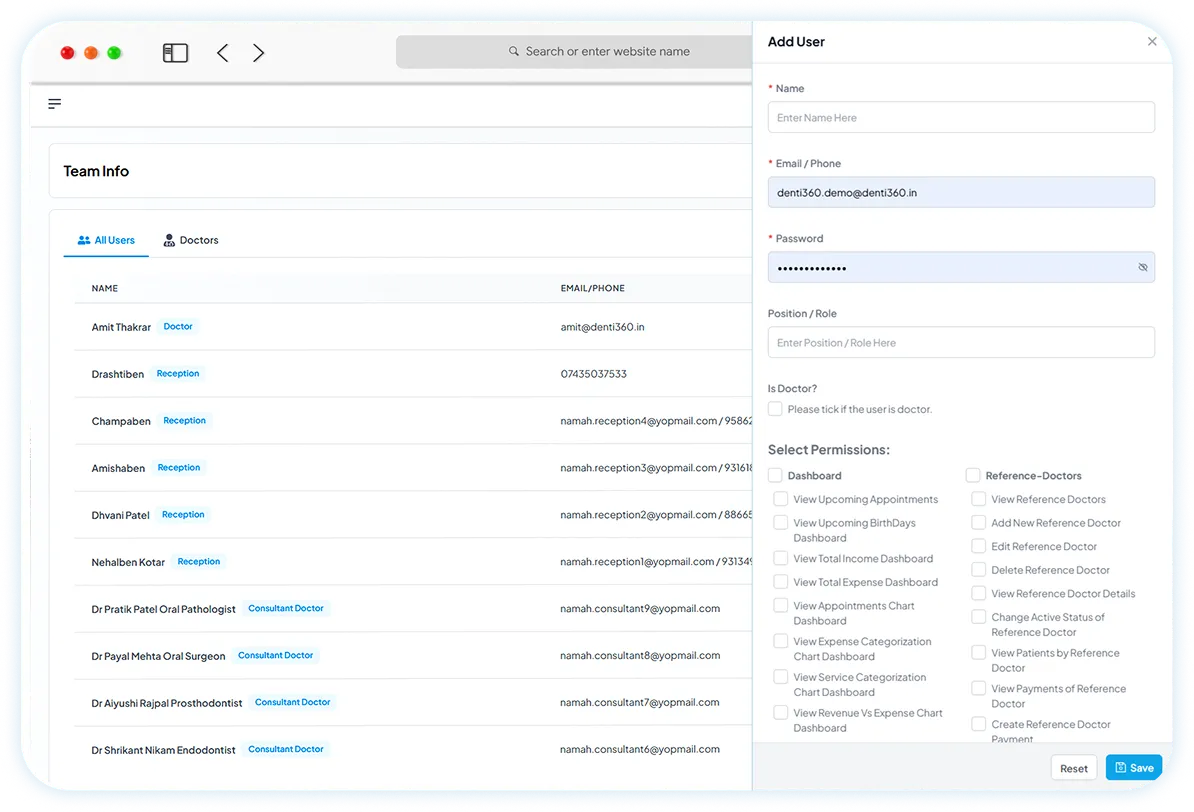
Task: Toggle password visibility eye icon
Action: (1142, 267)
